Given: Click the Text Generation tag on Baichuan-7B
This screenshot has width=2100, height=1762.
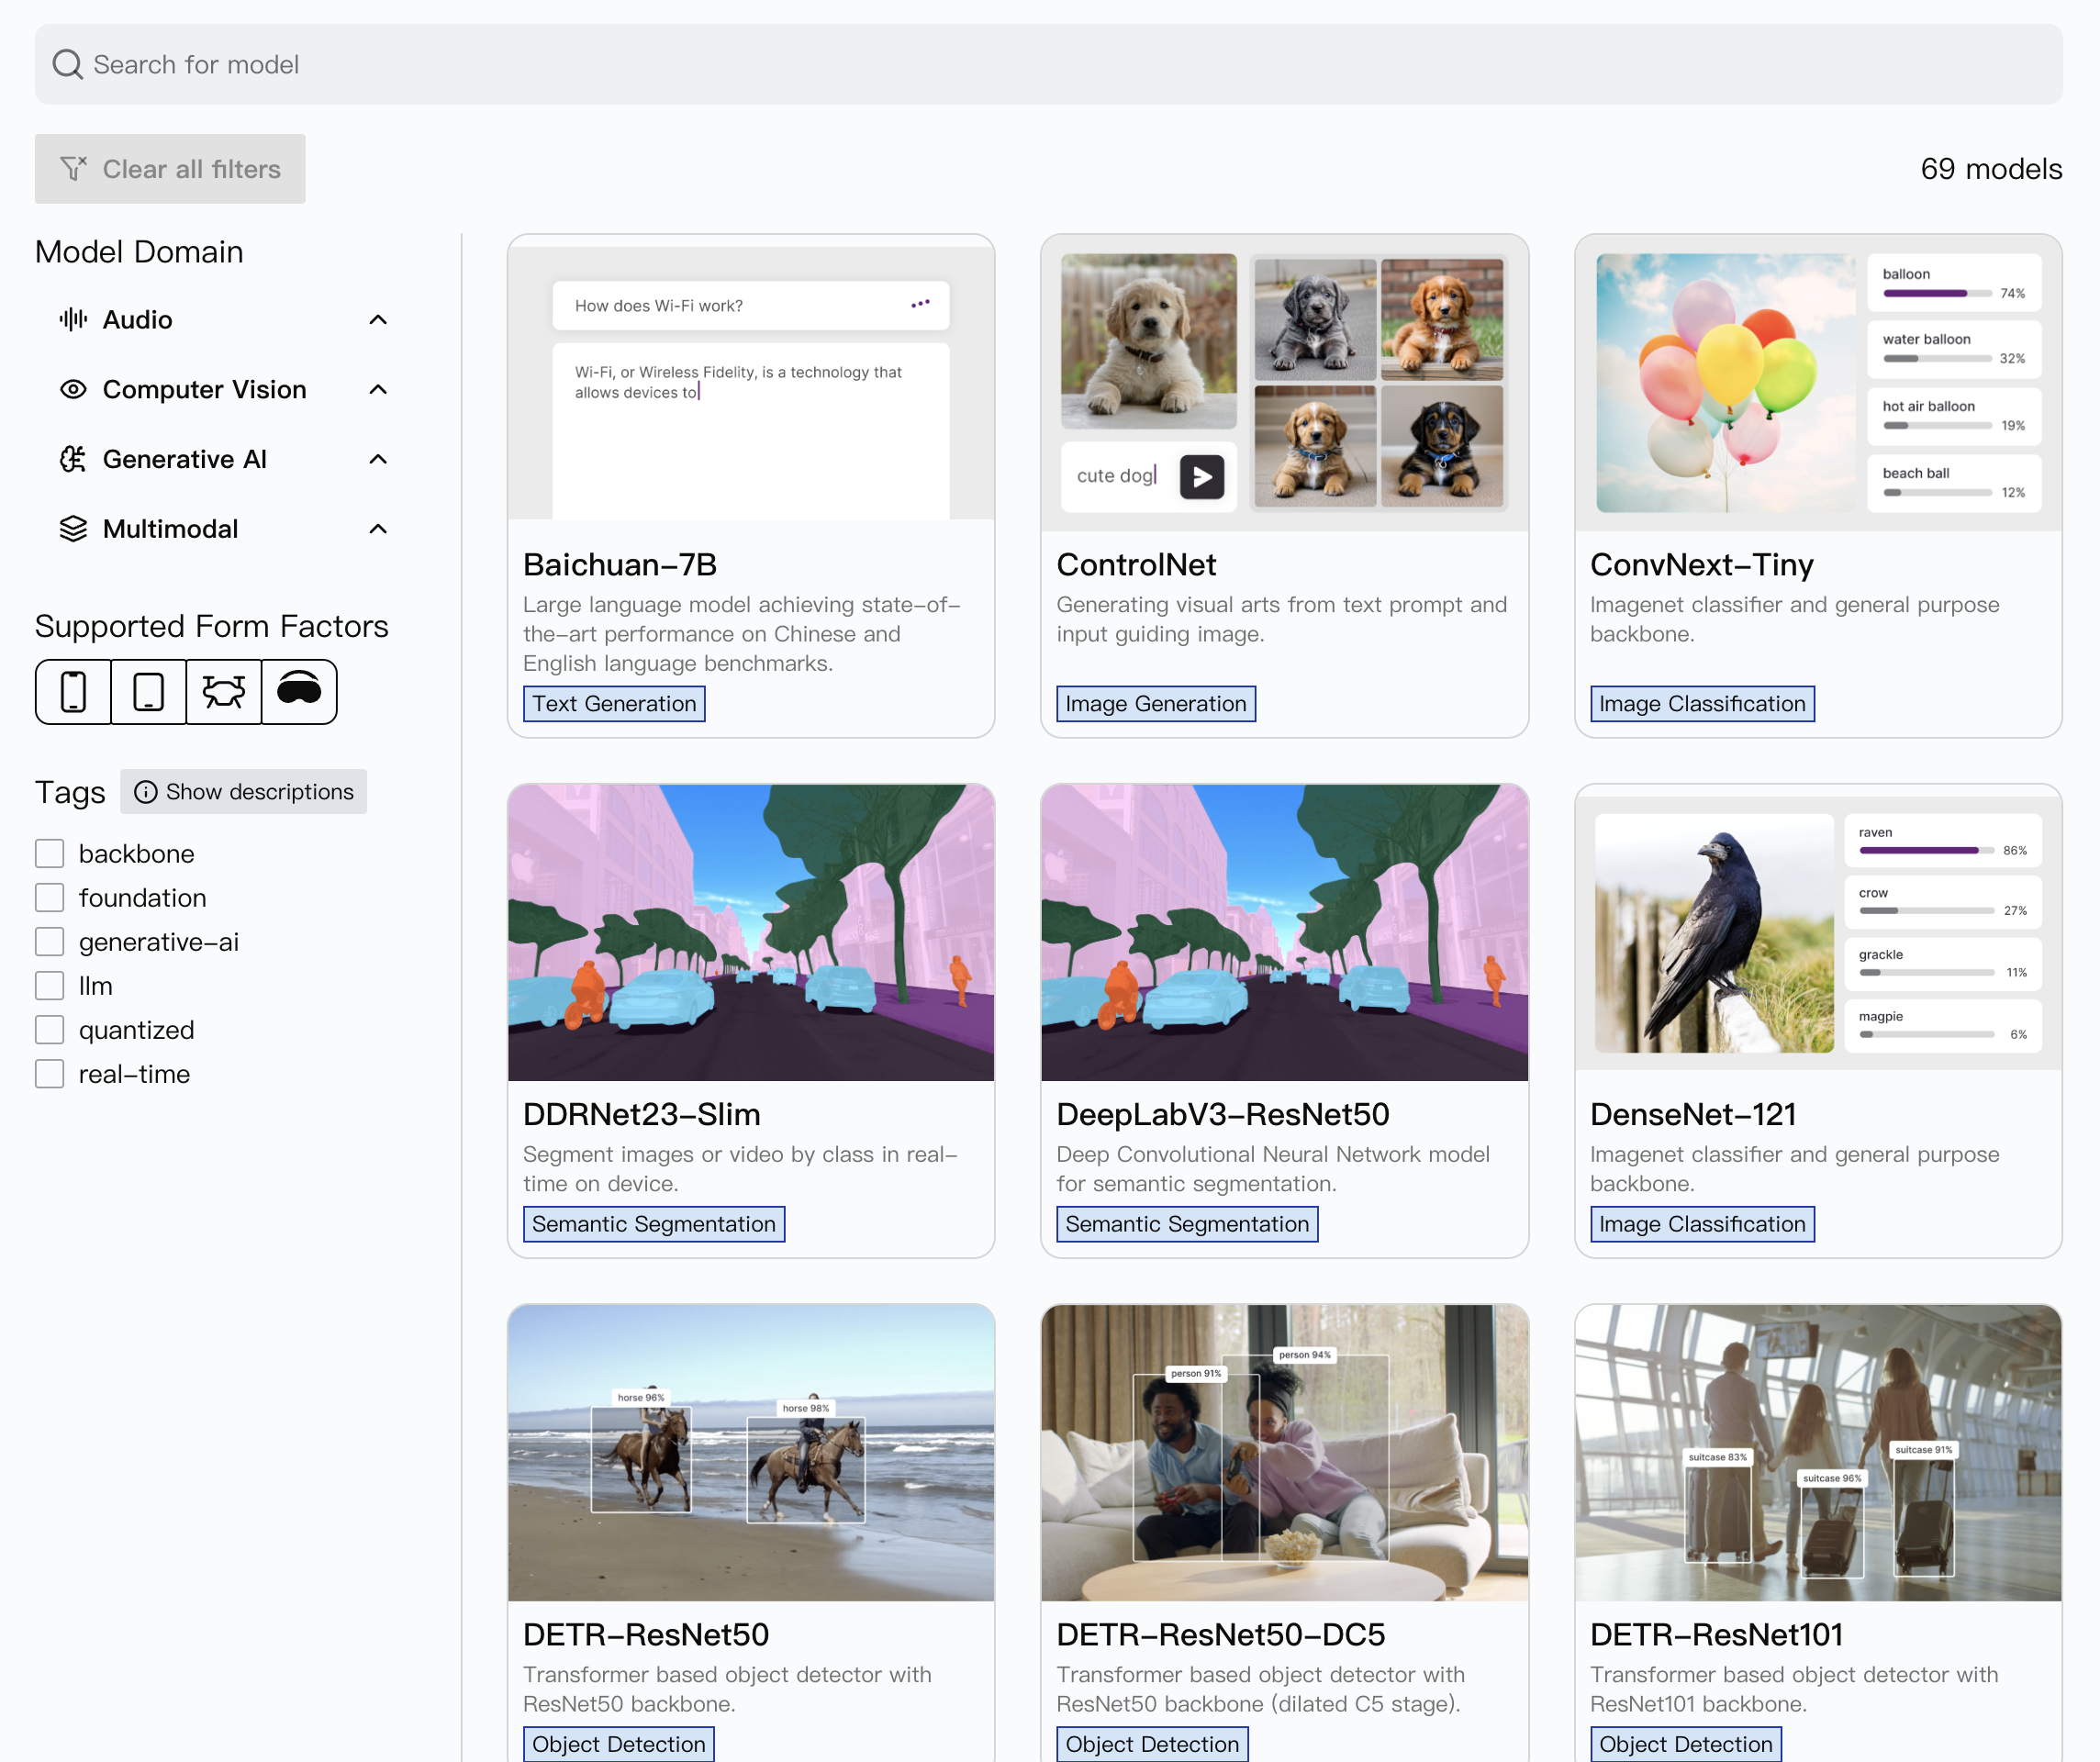Looking at the screenshot, I should [614, 704].
